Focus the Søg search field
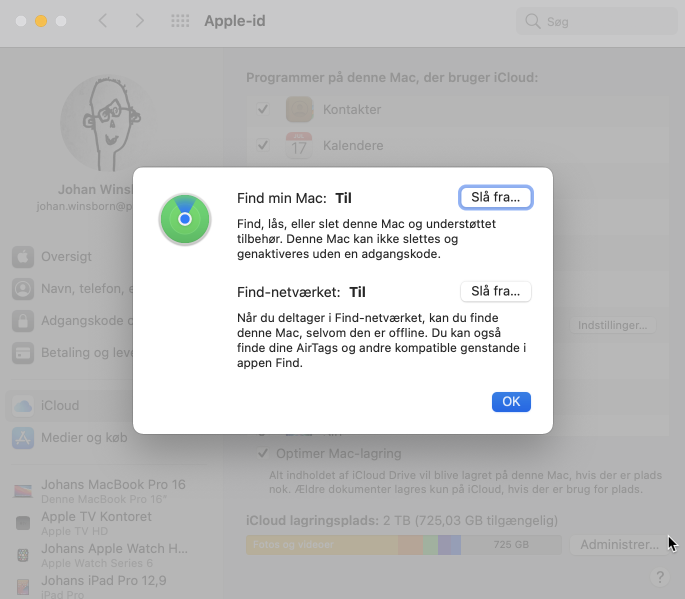This screenshot has height=599, width=685. click(x=596, y=21)
